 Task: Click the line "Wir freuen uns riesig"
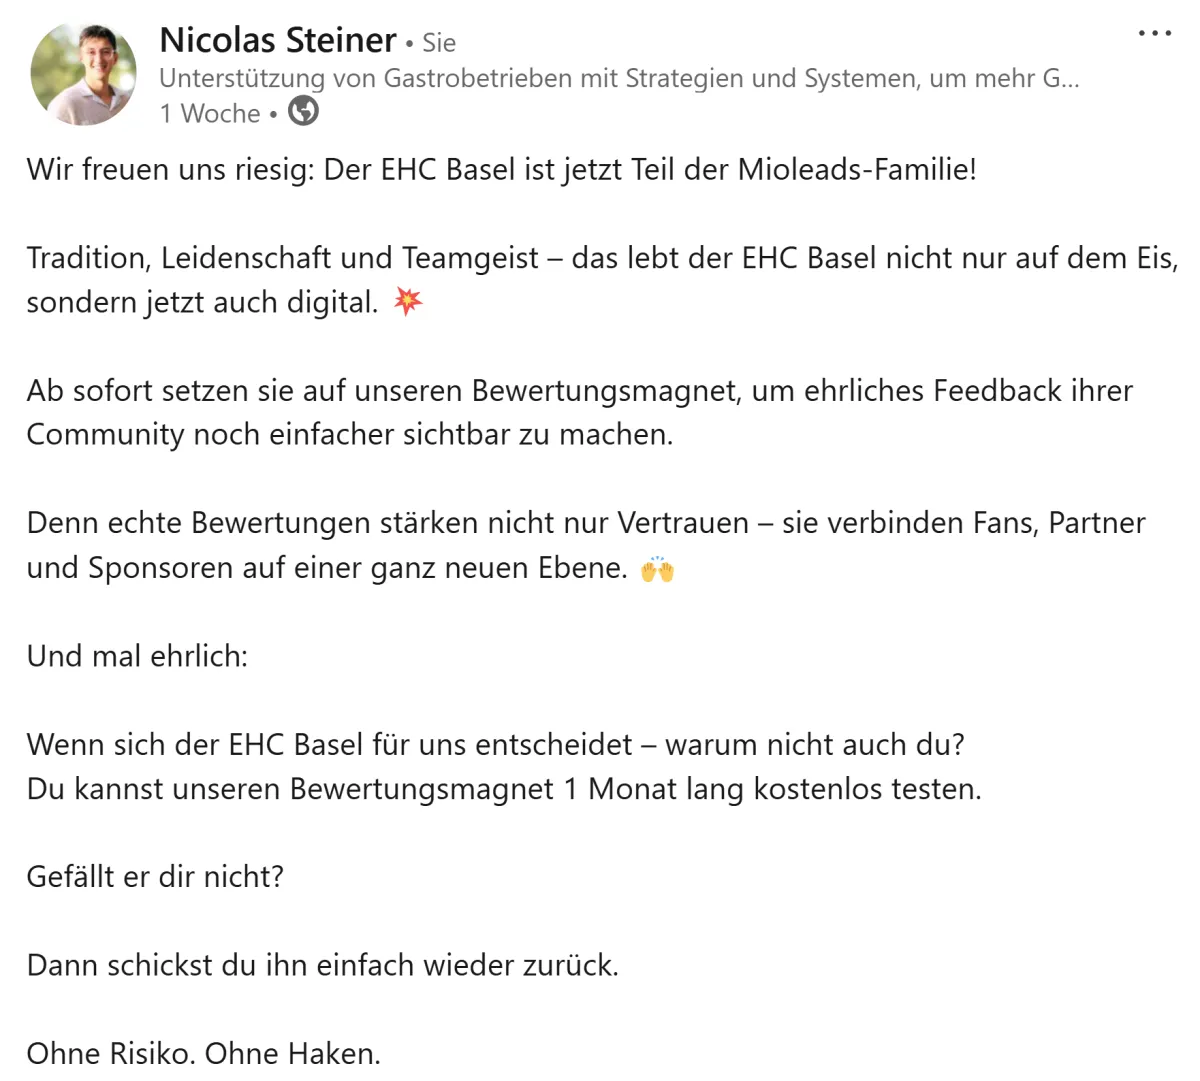pos(501,169)
